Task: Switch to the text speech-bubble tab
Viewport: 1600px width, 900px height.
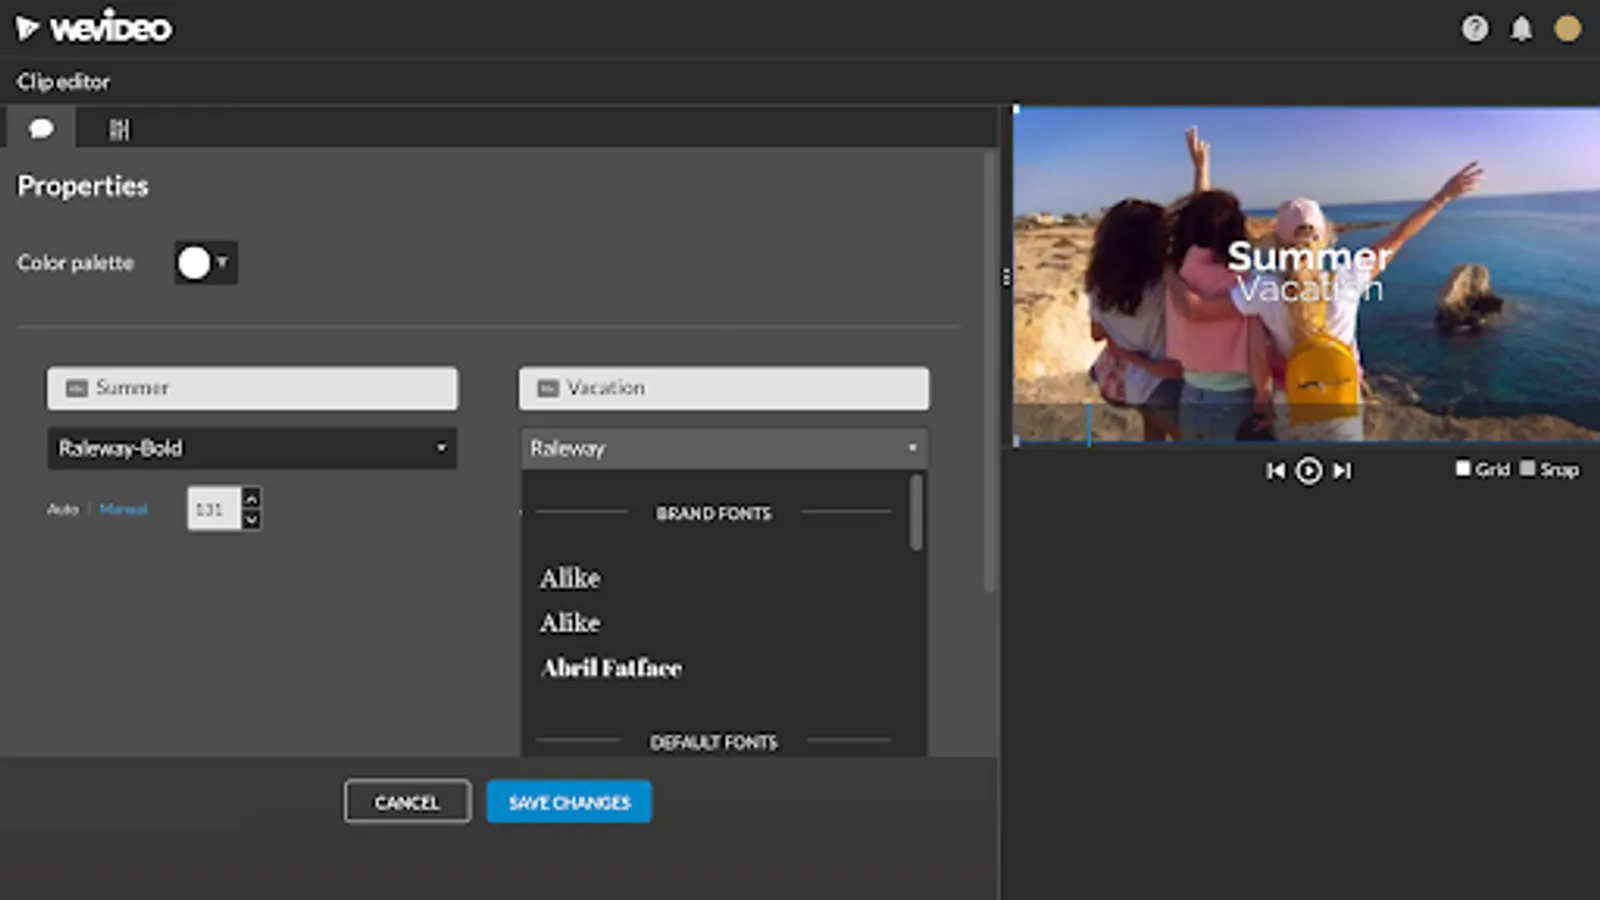Action: 41,128
